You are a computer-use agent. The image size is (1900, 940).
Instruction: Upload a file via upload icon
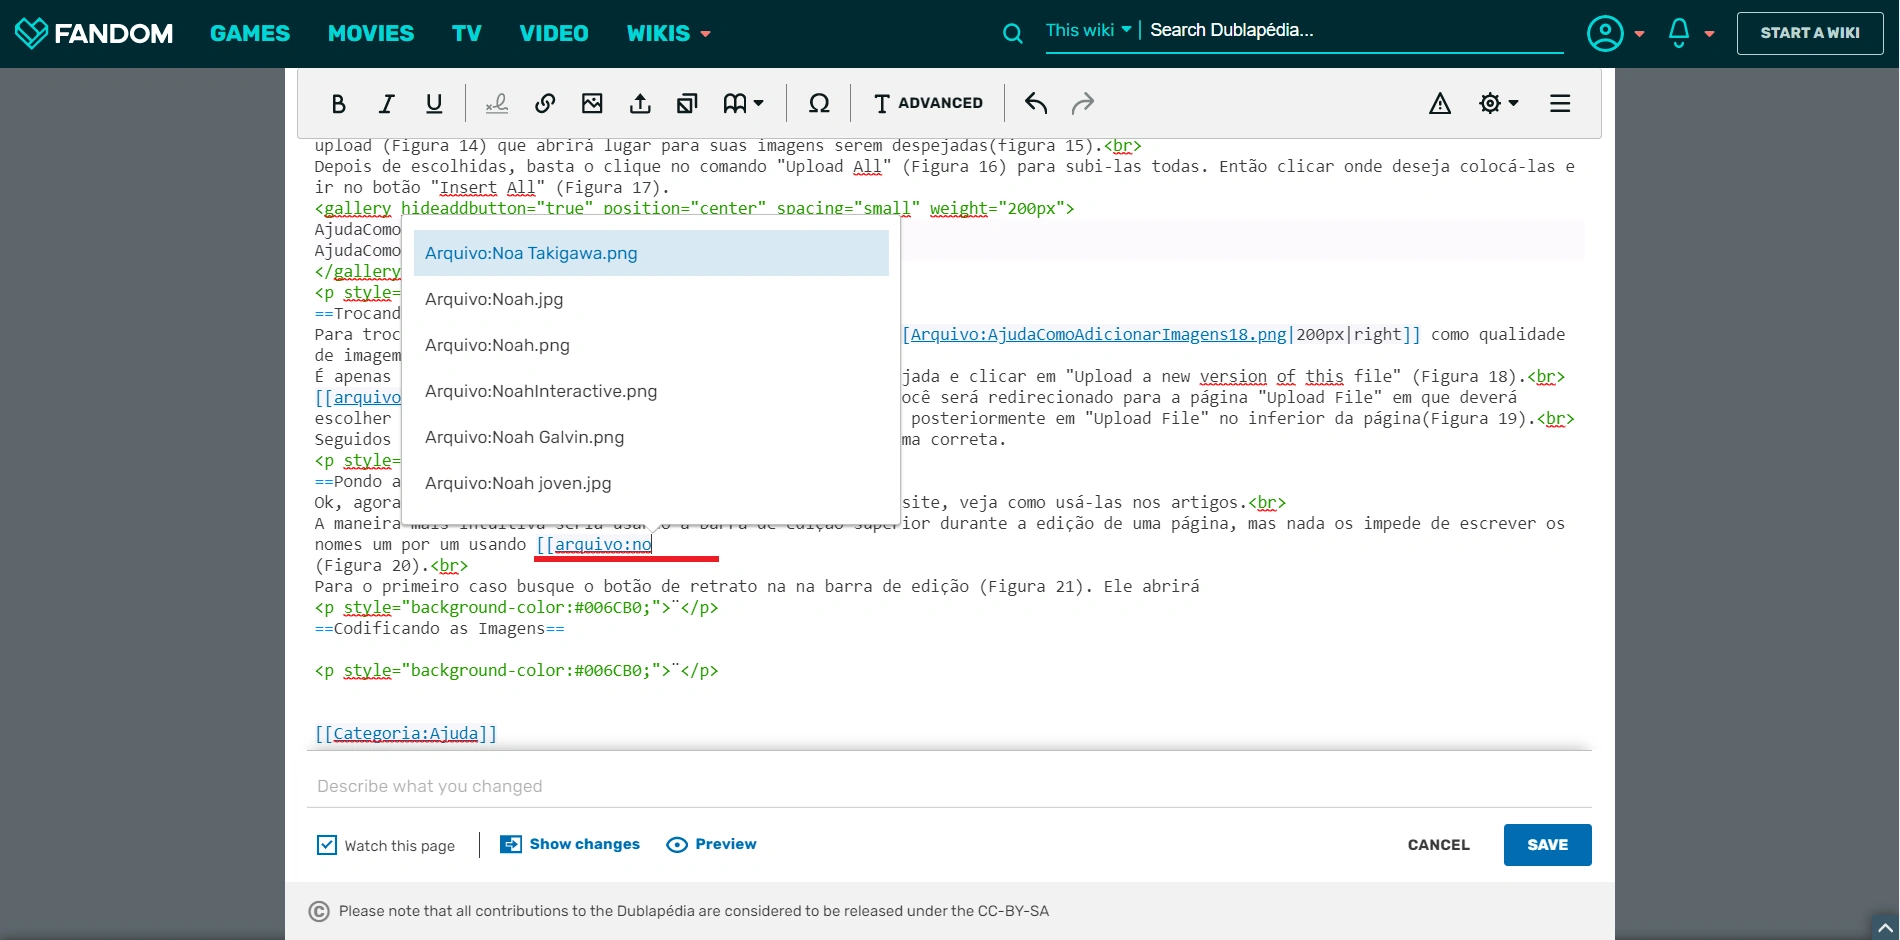[640, 103]
